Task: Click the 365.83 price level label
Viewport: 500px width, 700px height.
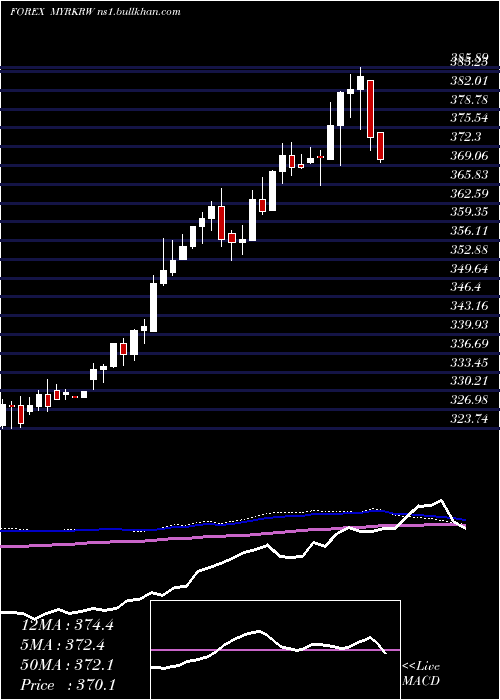Action: click(x=468, y=175)
